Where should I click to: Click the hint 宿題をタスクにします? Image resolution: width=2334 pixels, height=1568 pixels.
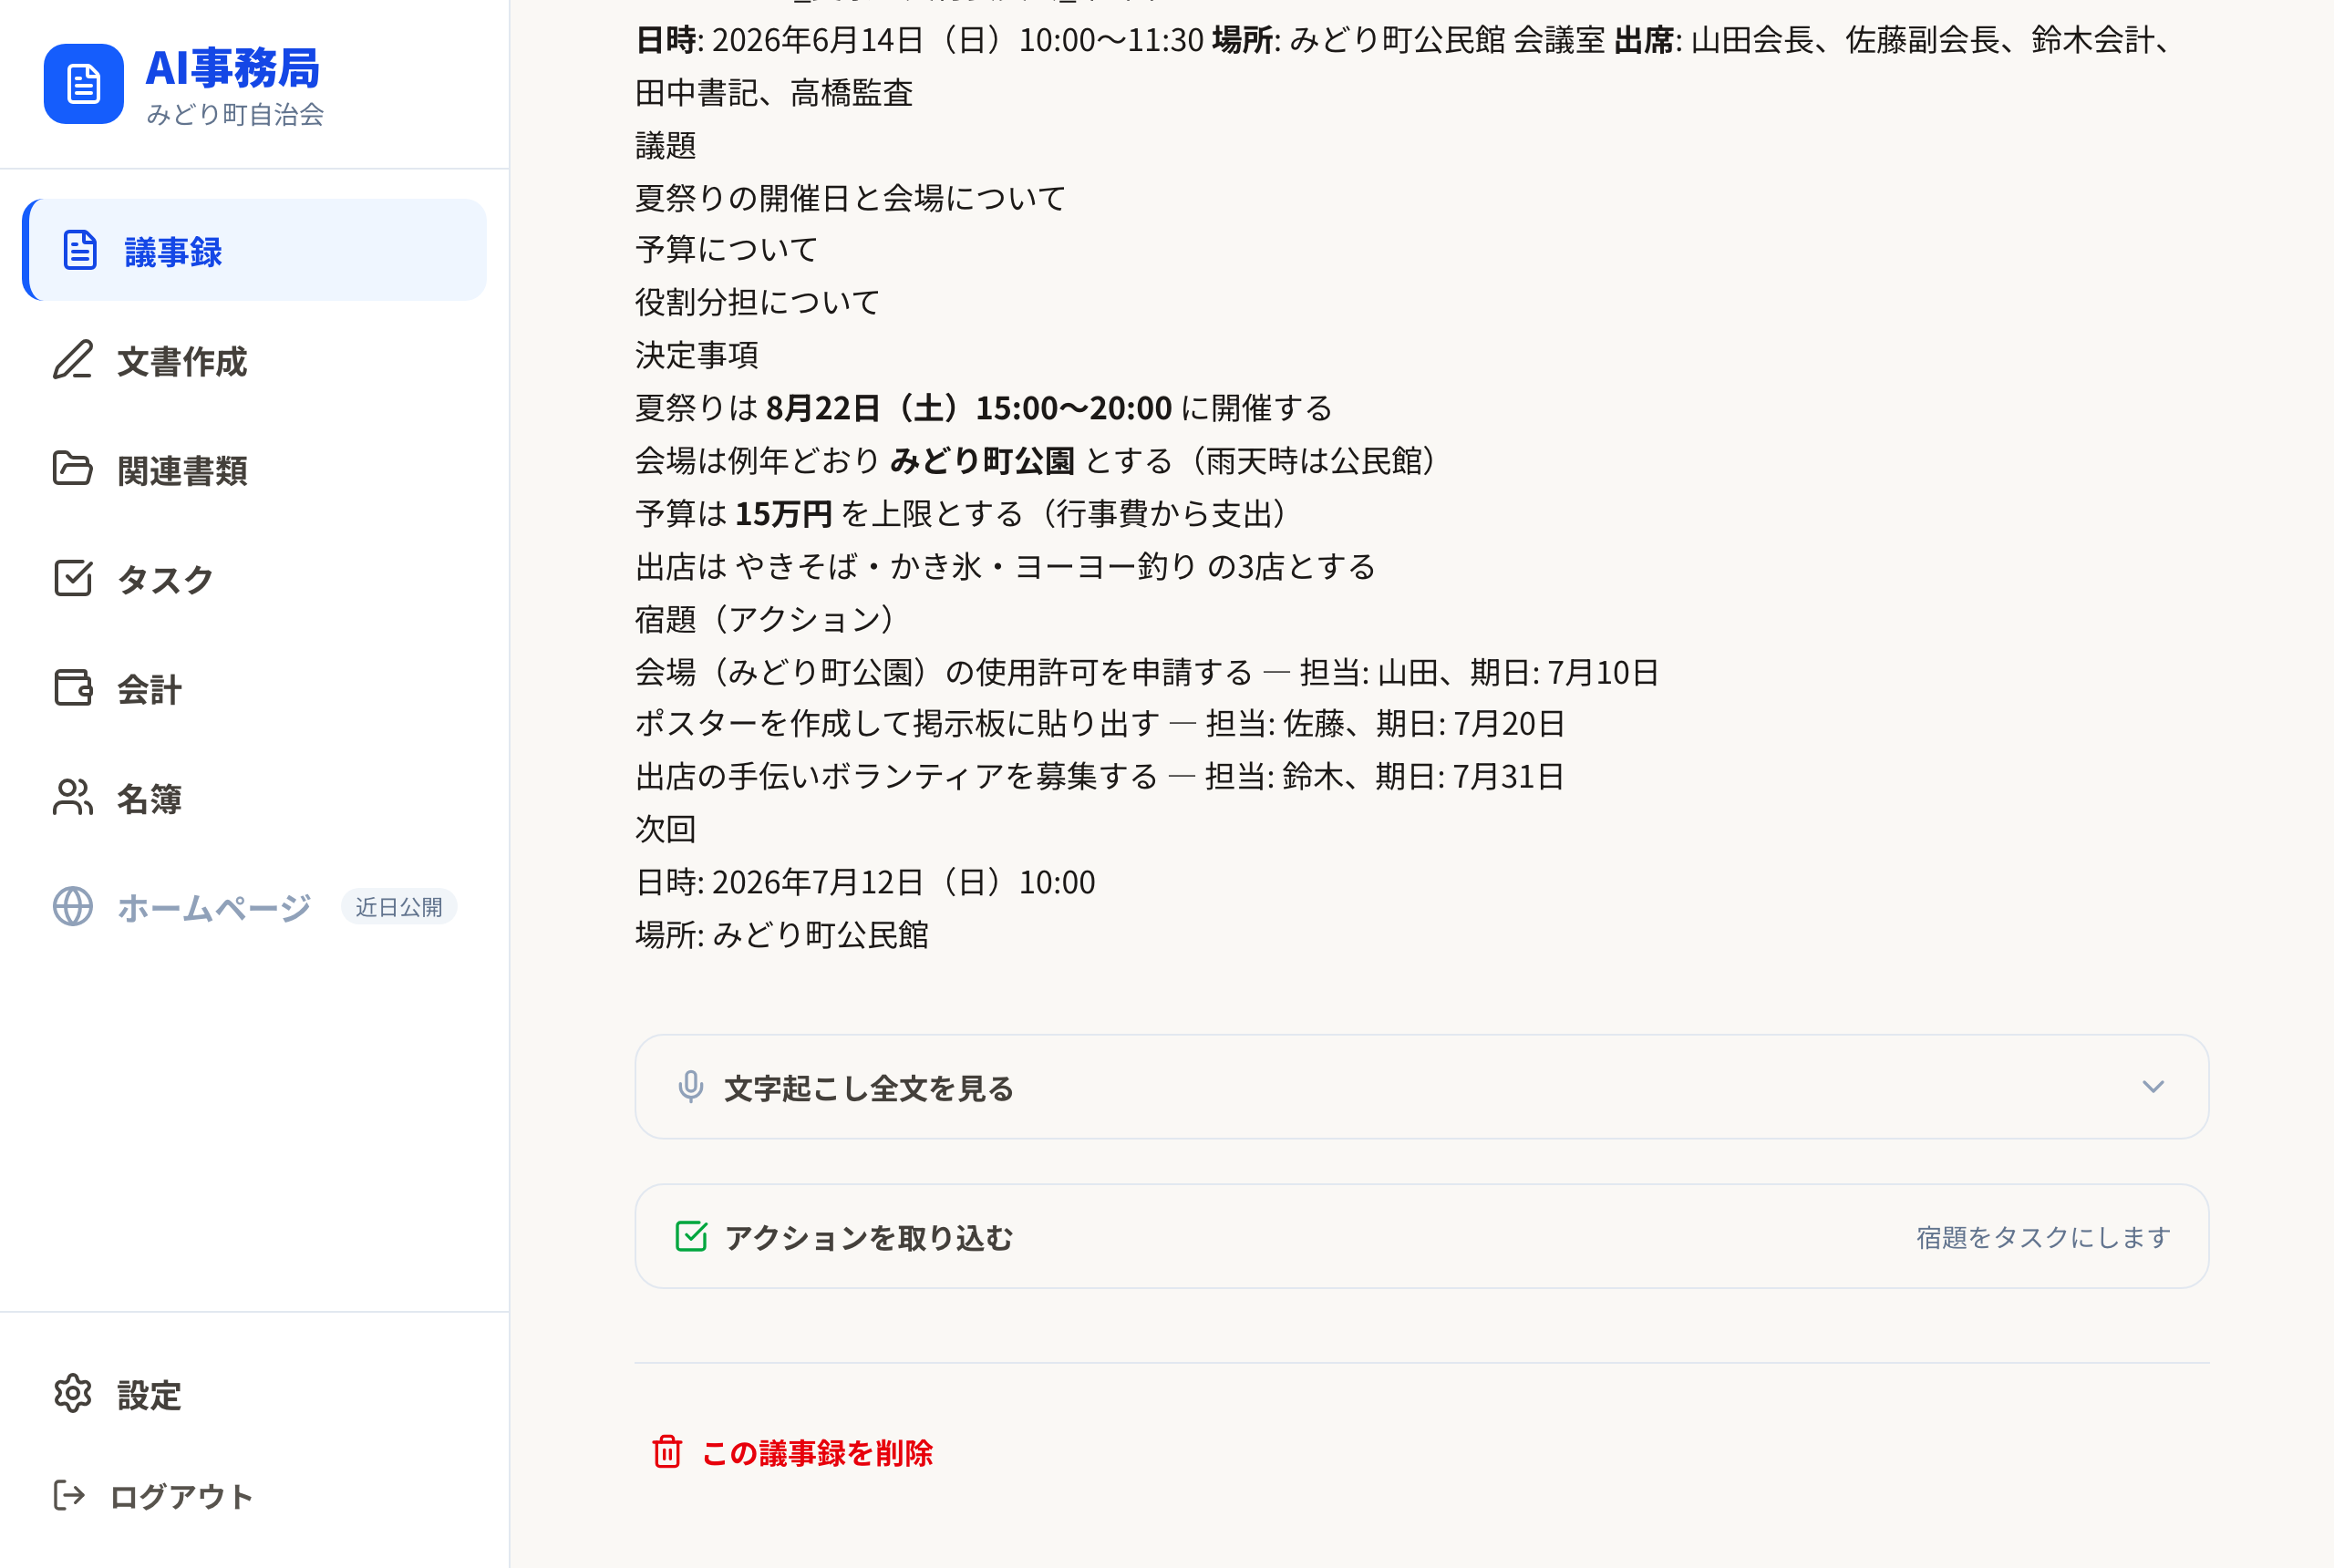coord(2043,1238)
